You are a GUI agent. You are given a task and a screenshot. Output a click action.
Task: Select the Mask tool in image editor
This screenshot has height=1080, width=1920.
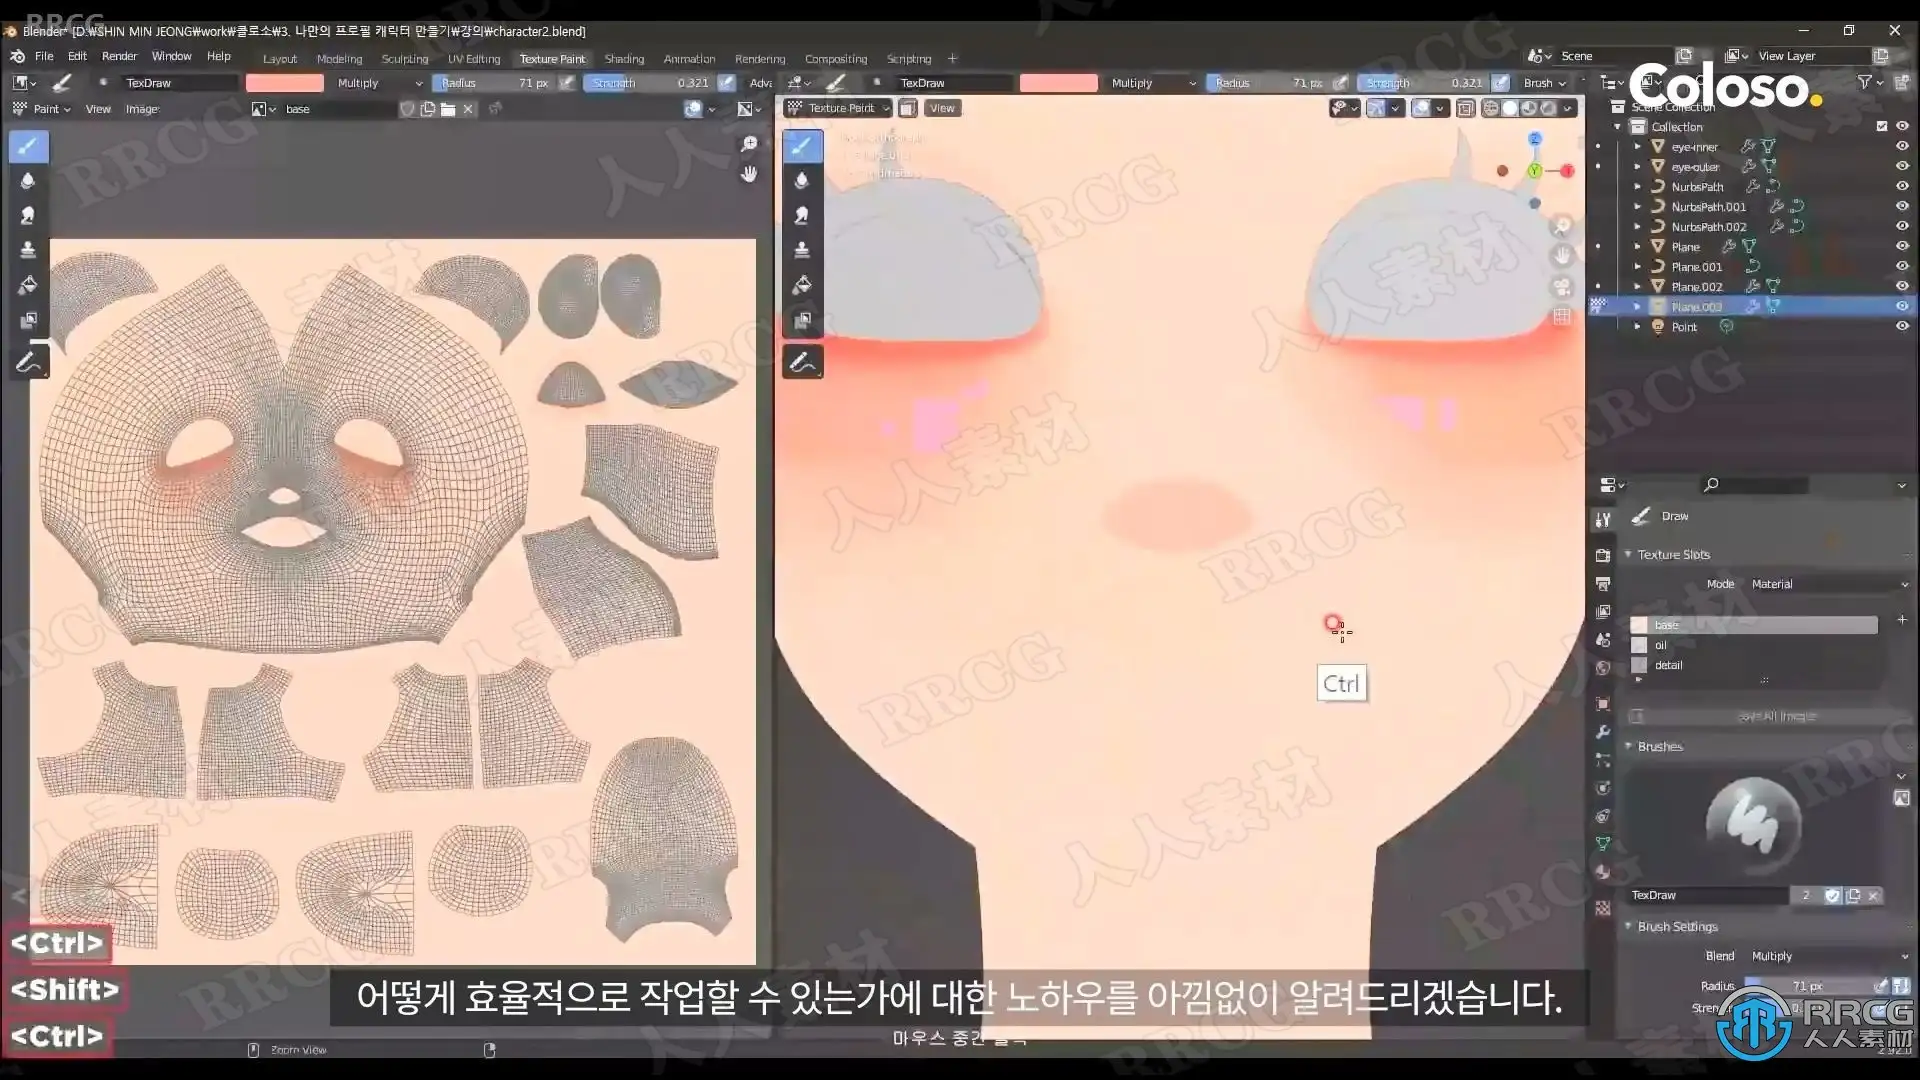coord(28,321)
